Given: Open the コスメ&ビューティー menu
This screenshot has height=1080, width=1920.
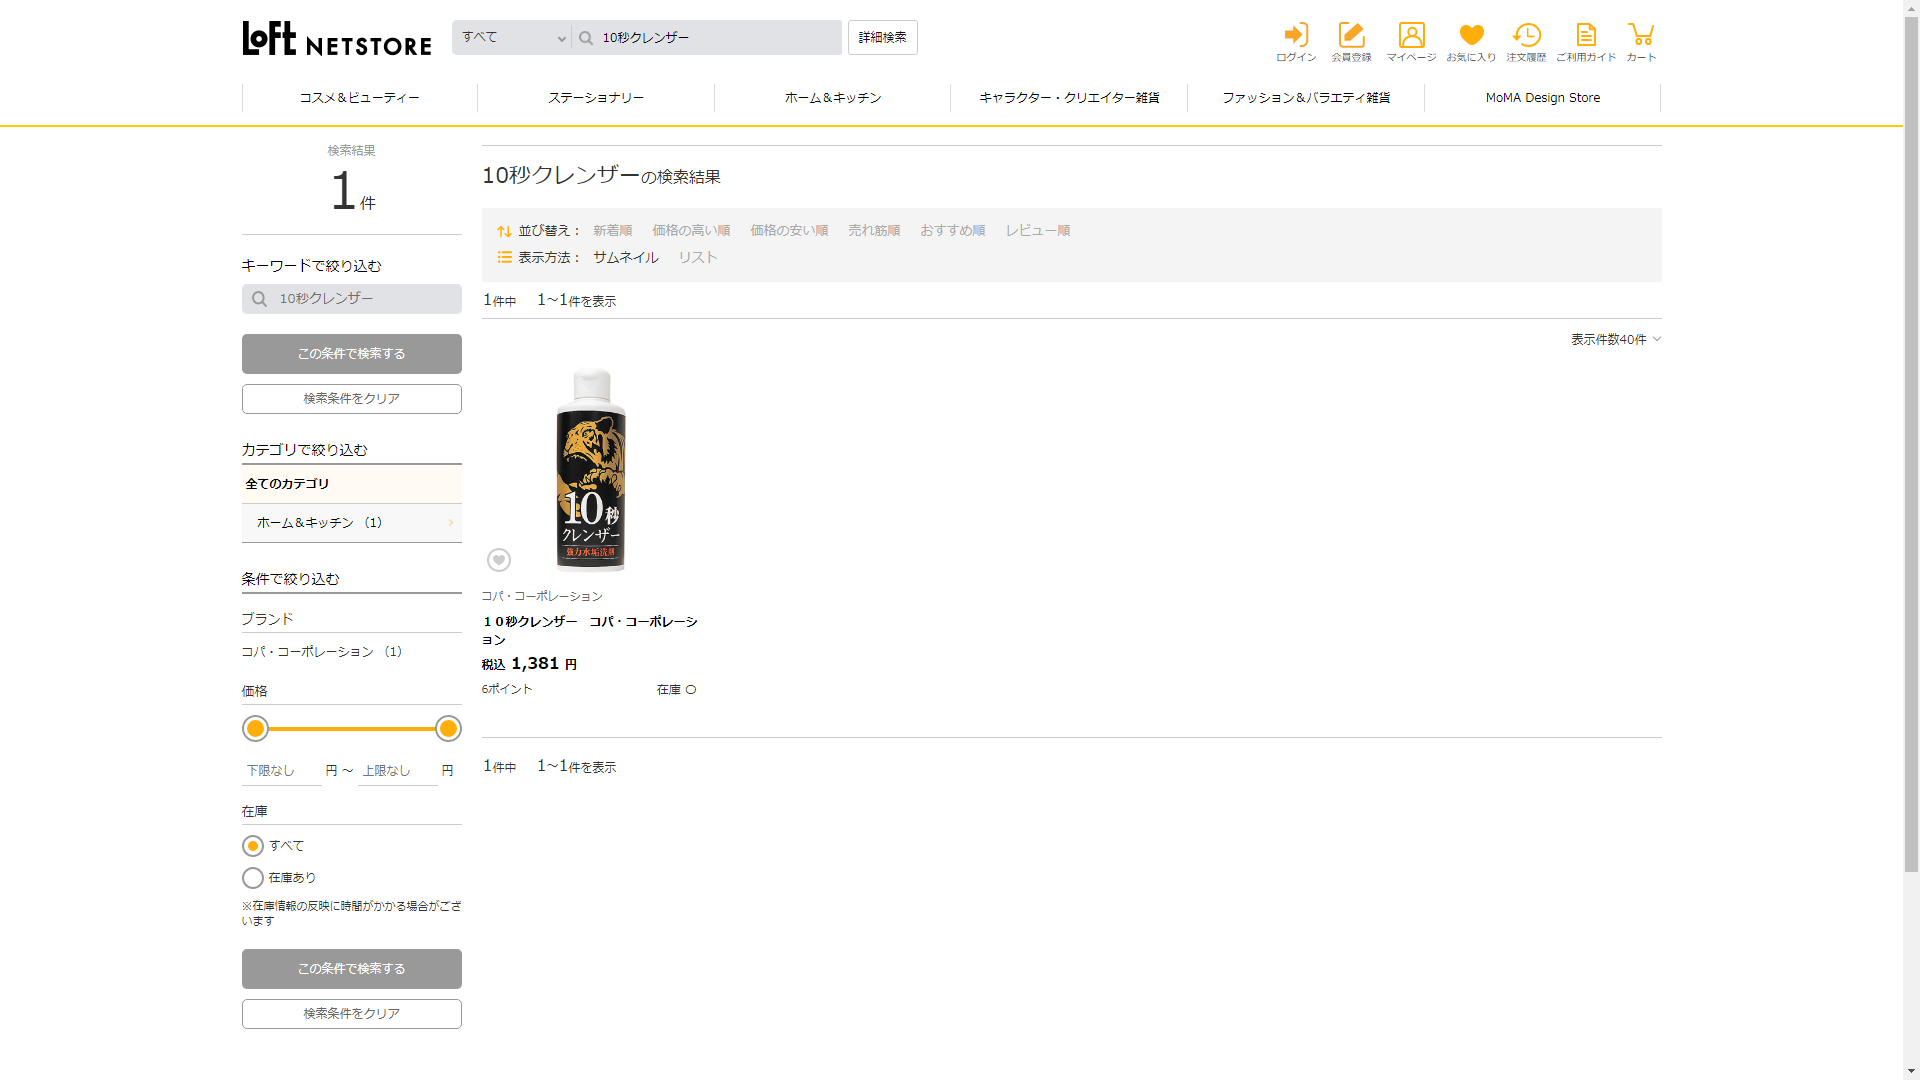Looking at the screenshot, I should (x=359, y=98).
